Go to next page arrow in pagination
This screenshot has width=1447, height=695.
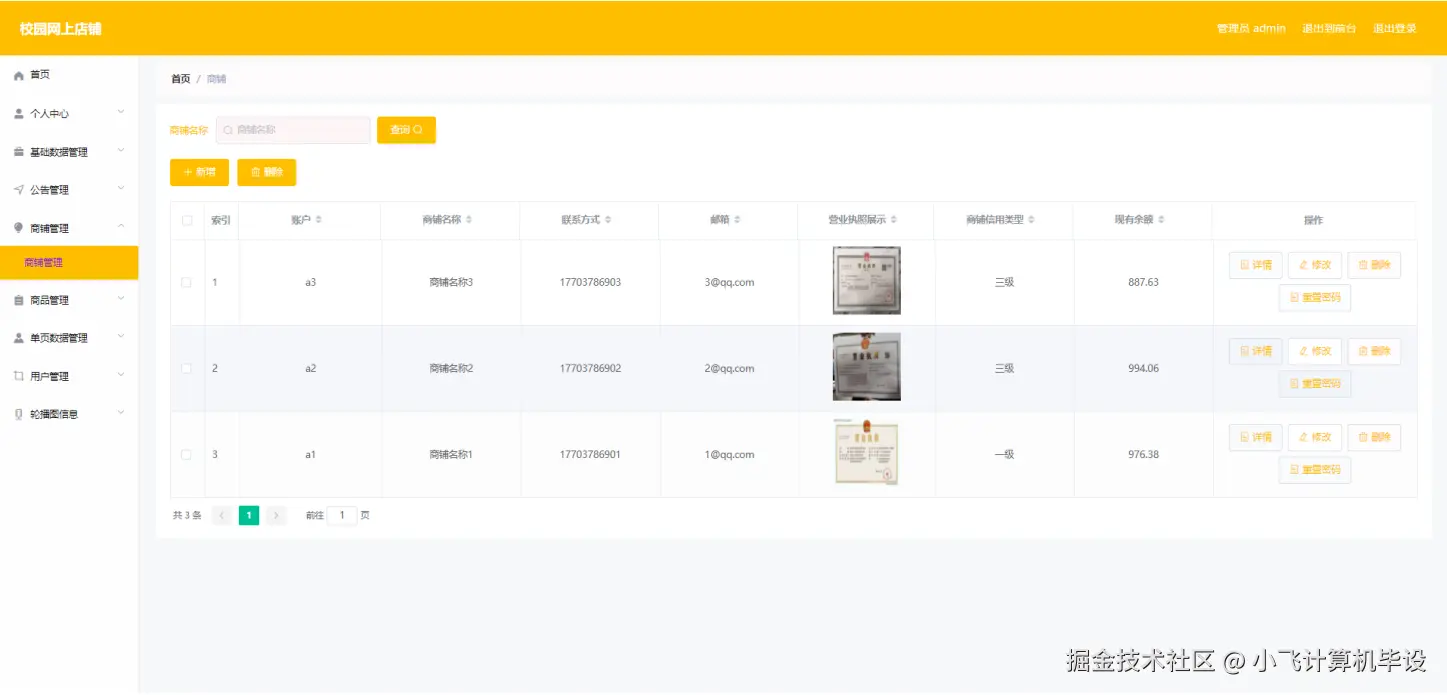pos(276,516)
